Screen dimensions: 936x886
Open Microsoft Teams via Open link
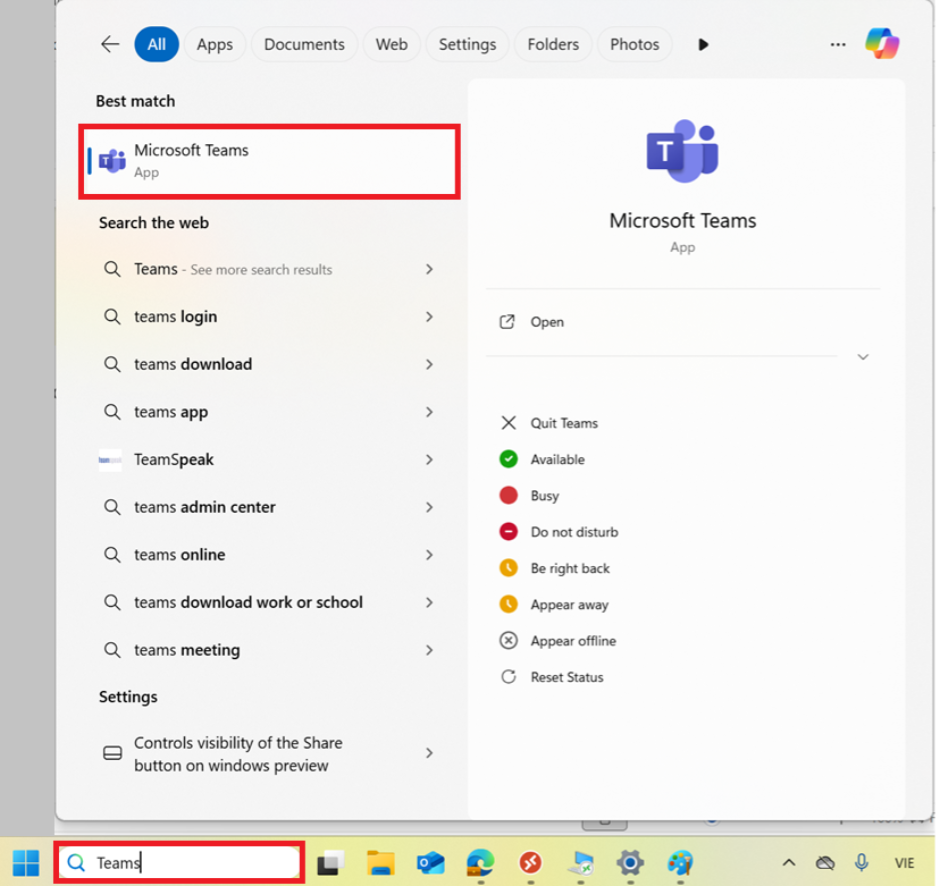(532, 322)
